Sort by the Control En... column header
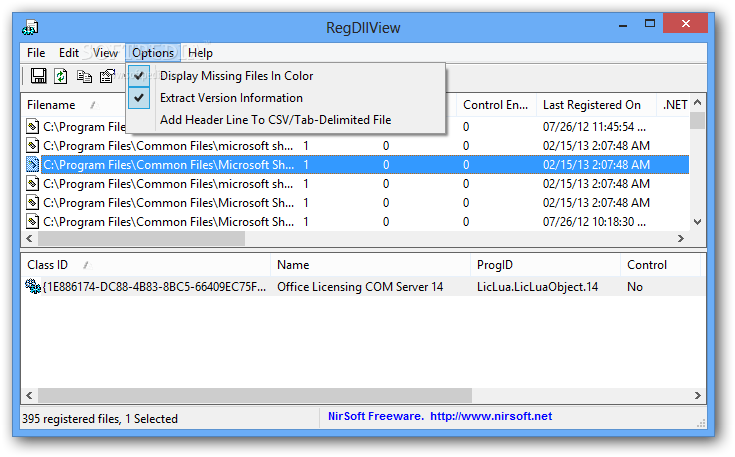Screen dimensions: 735x457 [495, 105]
